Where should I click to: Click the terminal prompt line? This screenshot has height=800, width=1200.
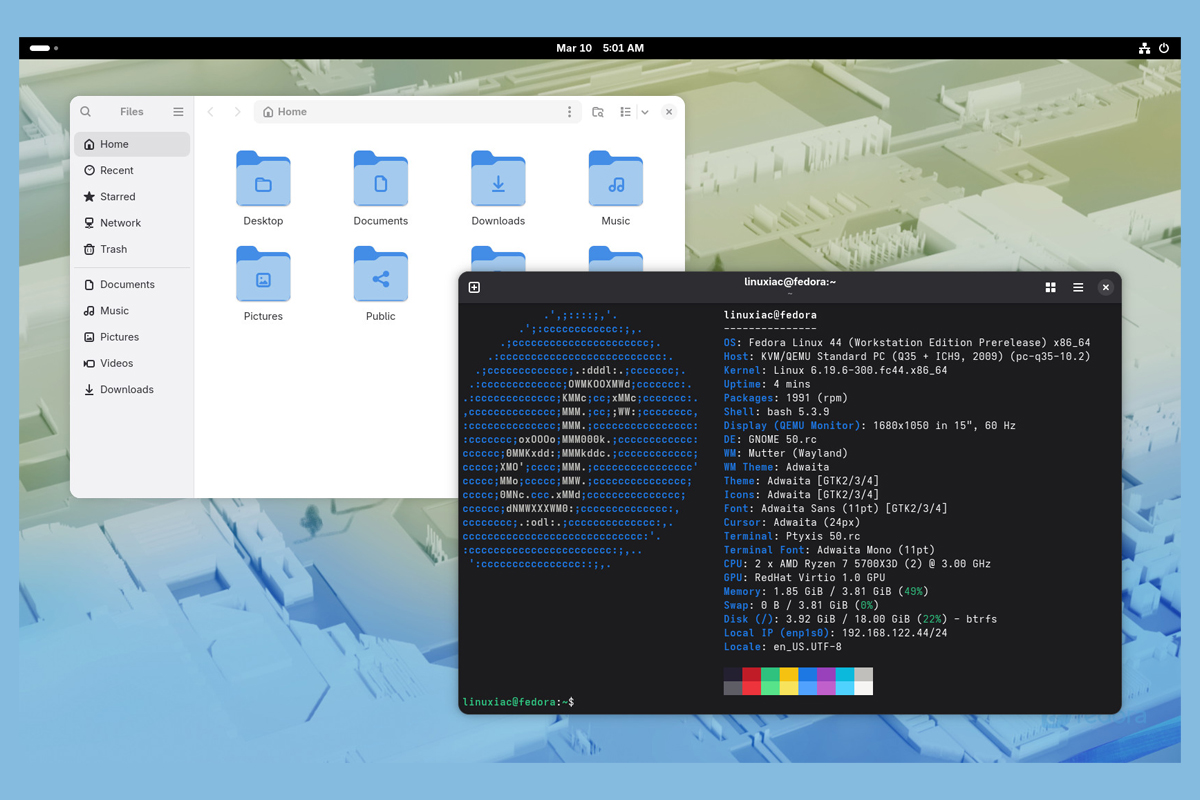518,702
